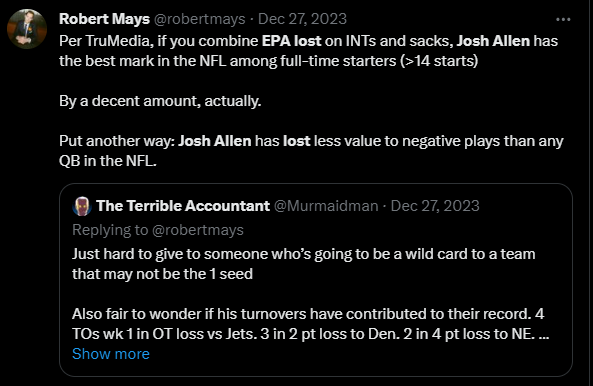Click the @robertmays handle in tweet header
Screen dimensions: 593x386
pos(199,19)
